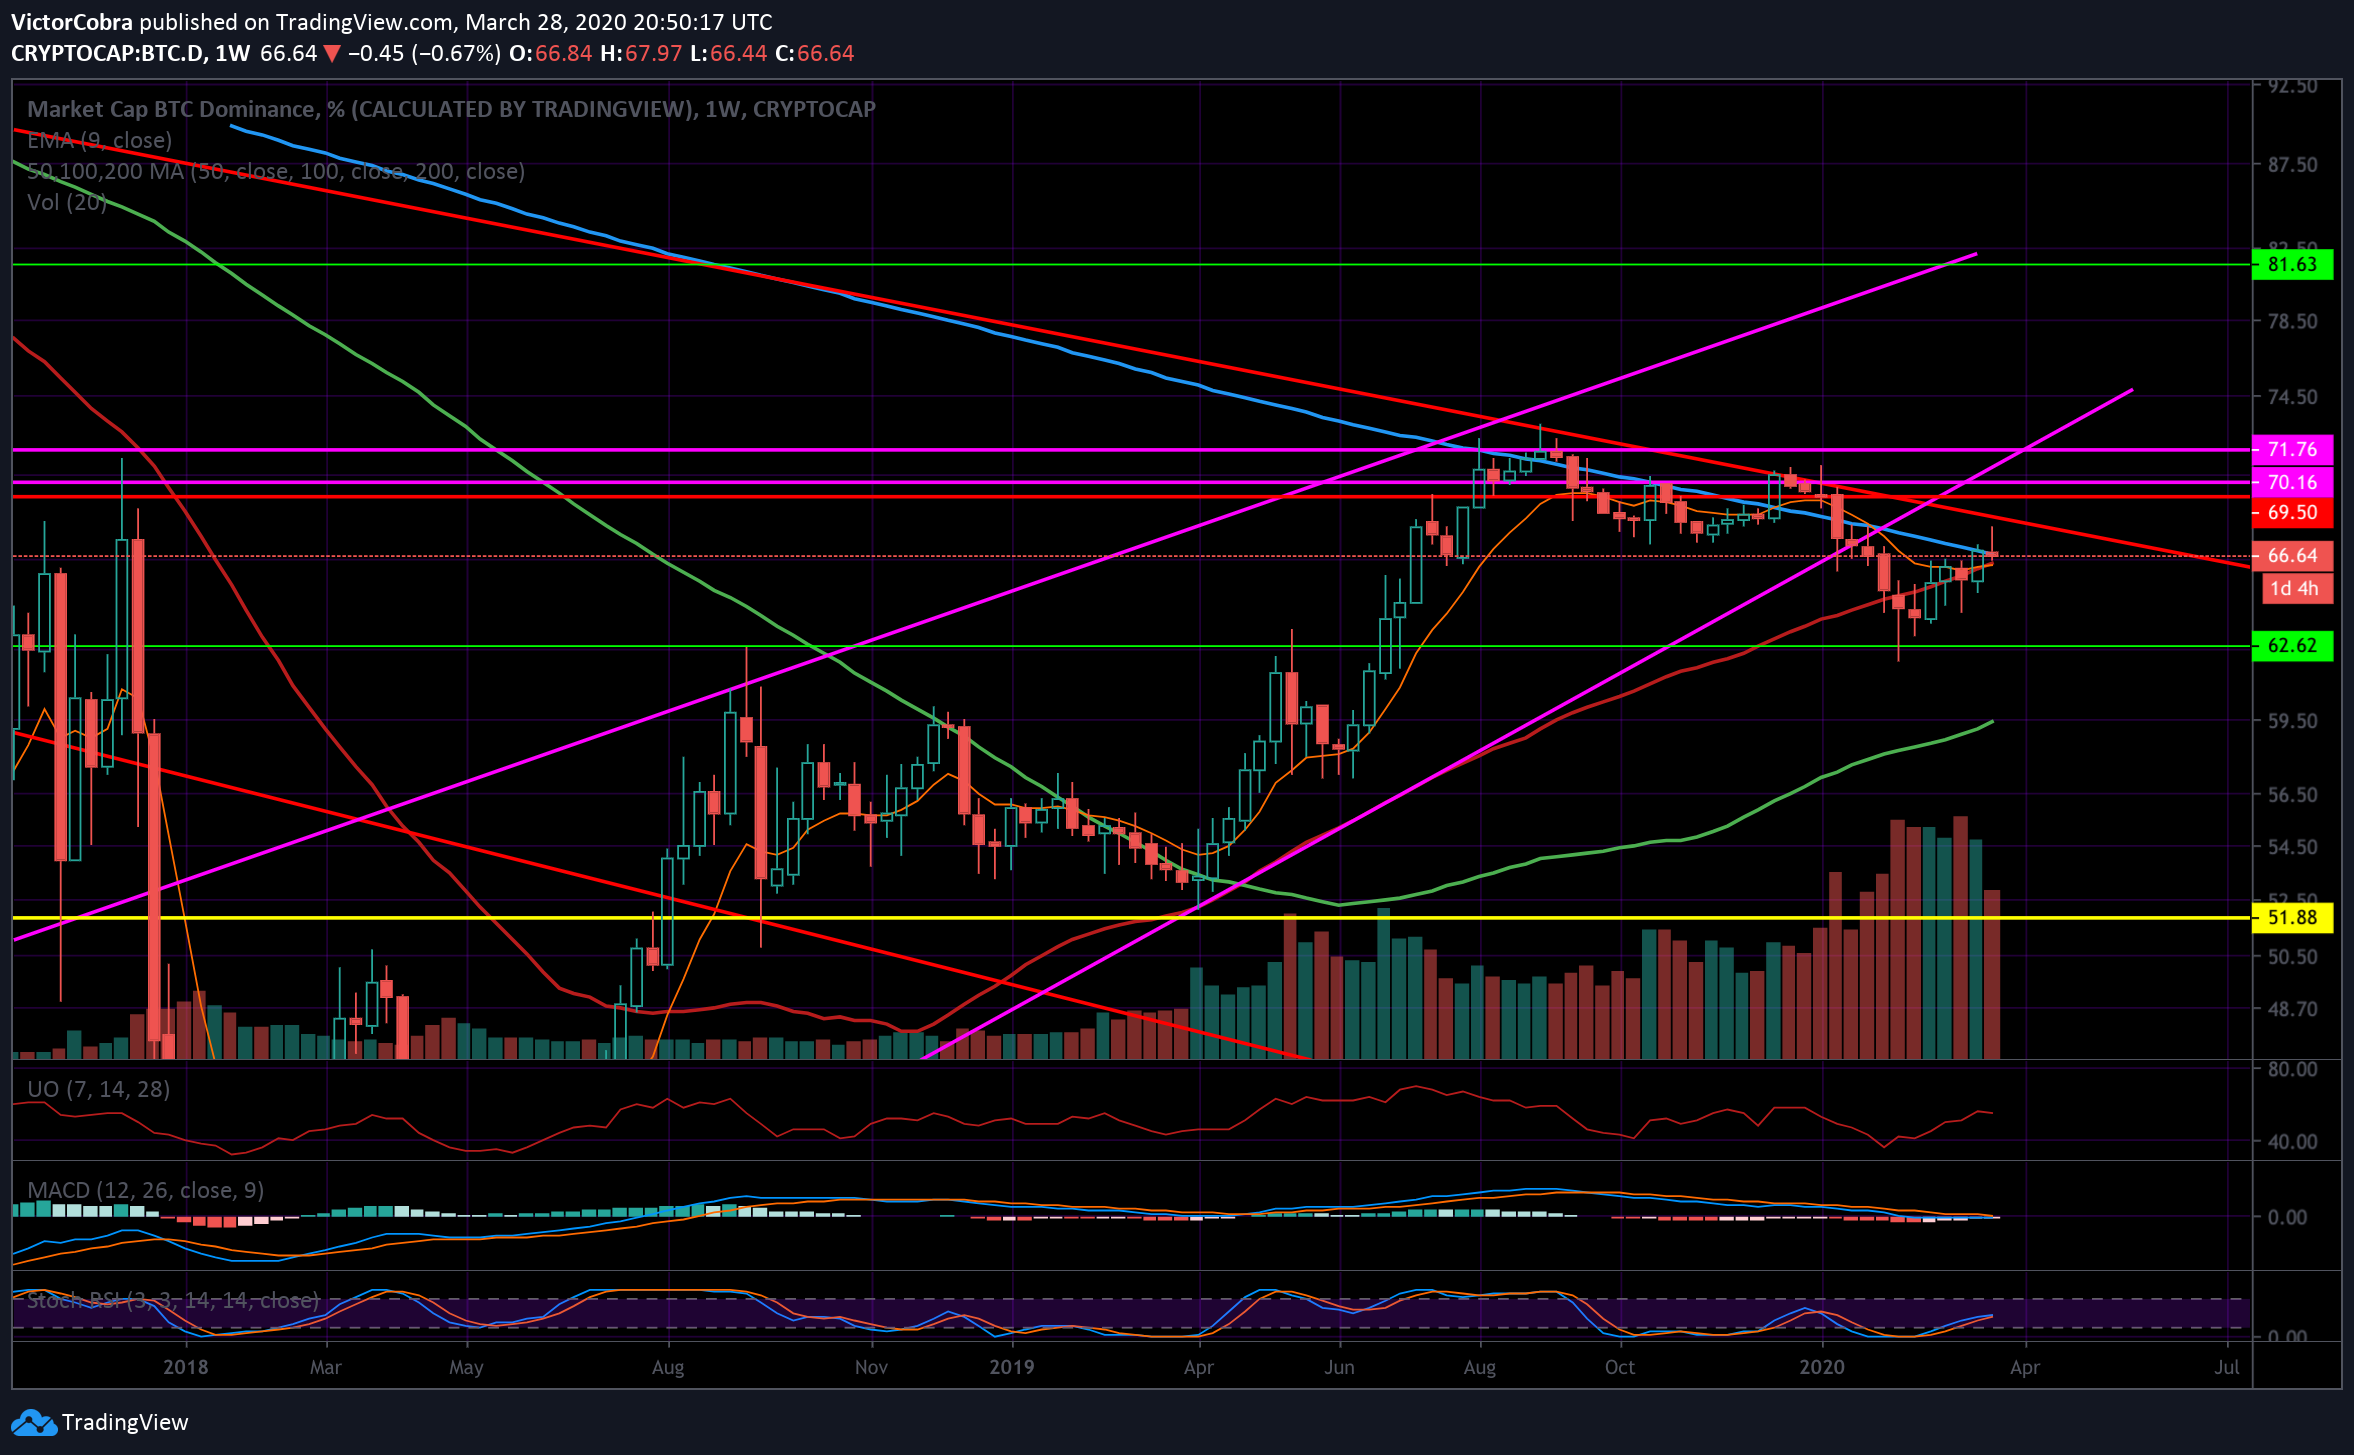Click the Market Cap BTC Dominance chart title

coord(451,110)
